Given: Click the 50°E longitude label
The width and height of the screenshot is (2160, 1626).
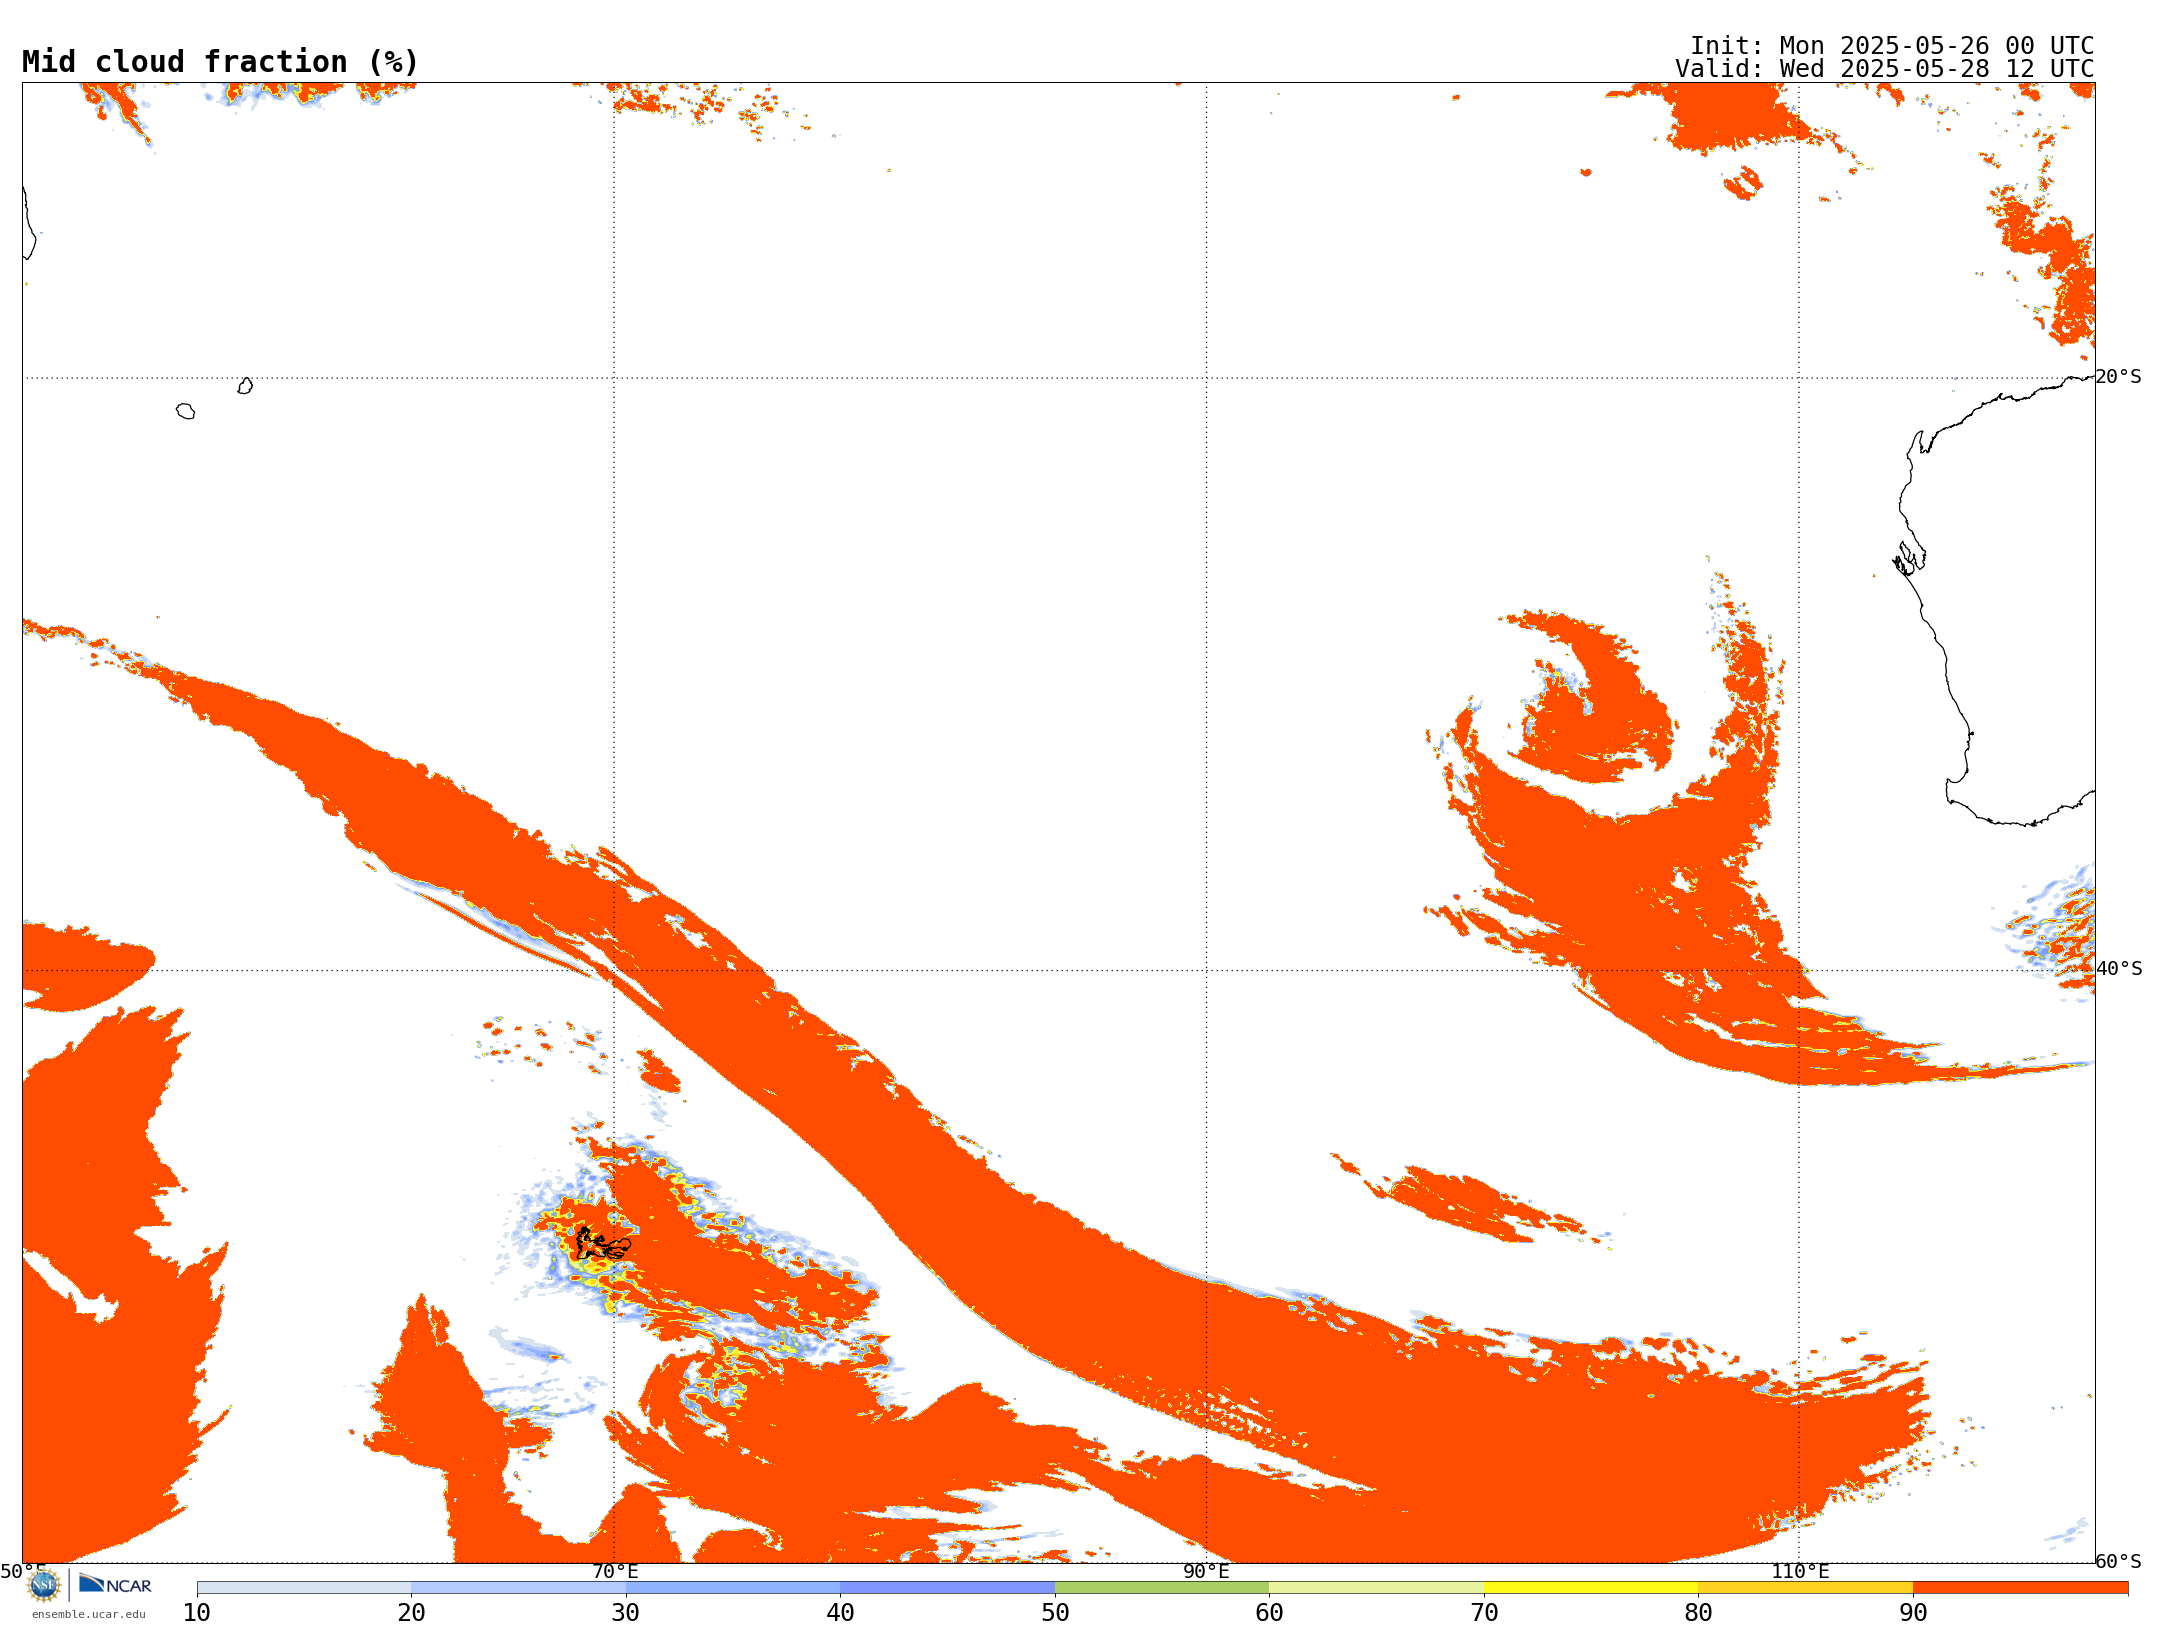Looking at the screenshot, I should coord(23,1572).
